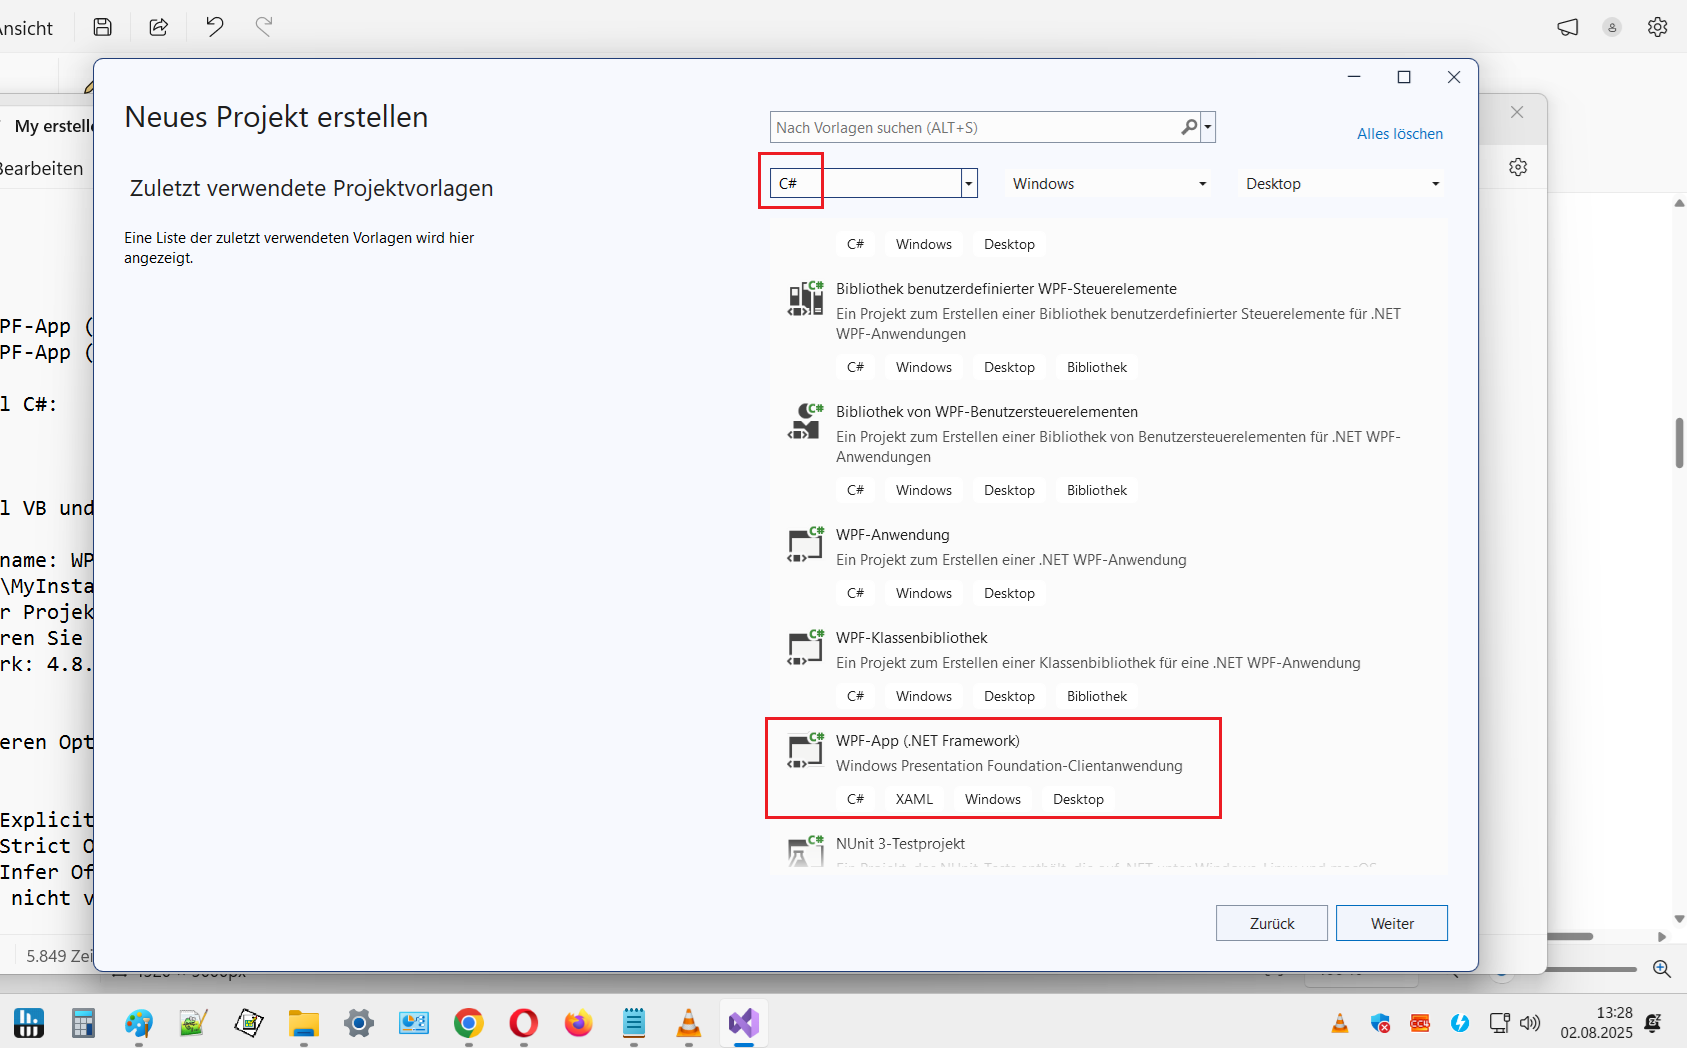Click the WPF user control library template icon

(x=805, y=421)
